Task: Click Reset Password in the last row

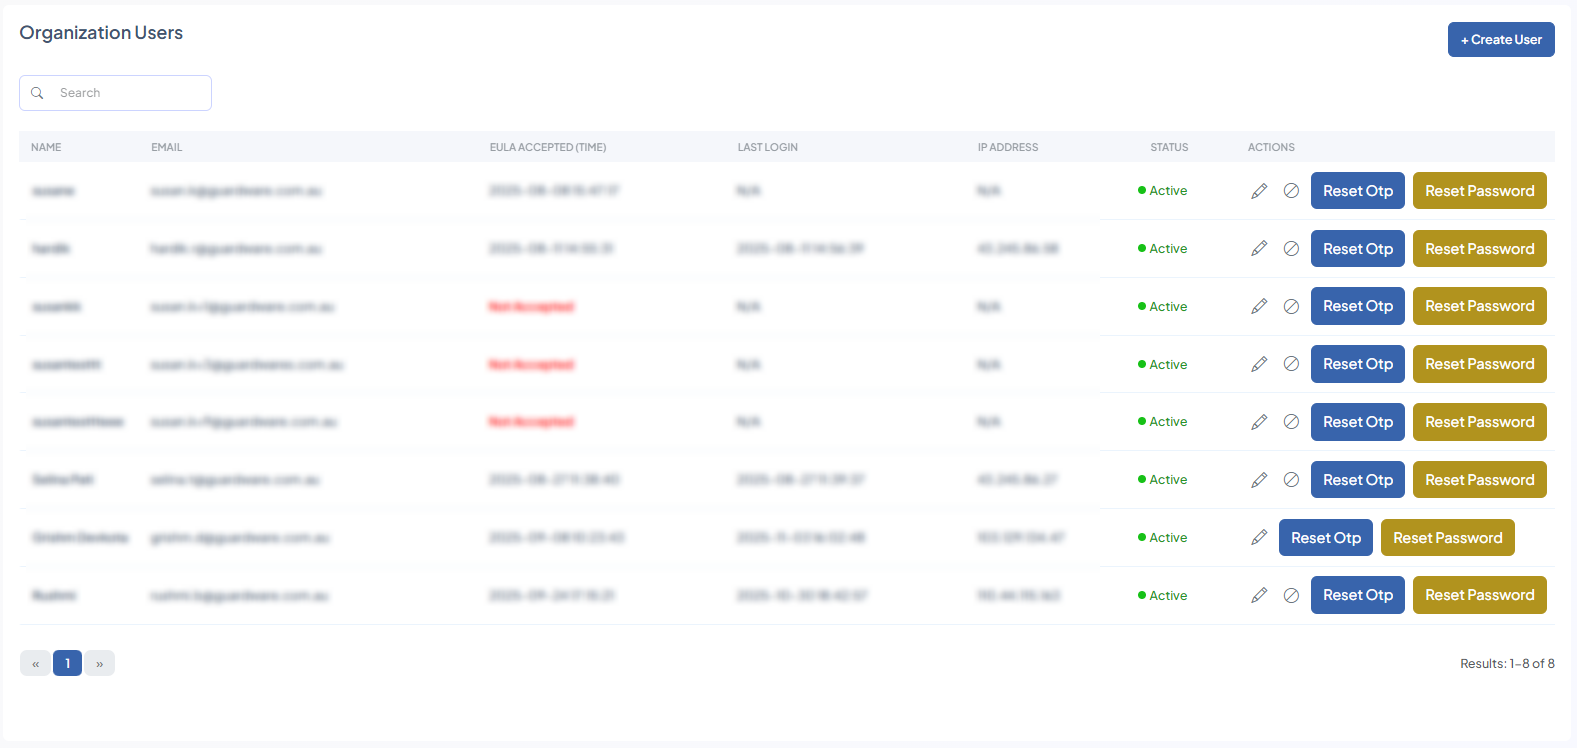Action: point(1479,596)
